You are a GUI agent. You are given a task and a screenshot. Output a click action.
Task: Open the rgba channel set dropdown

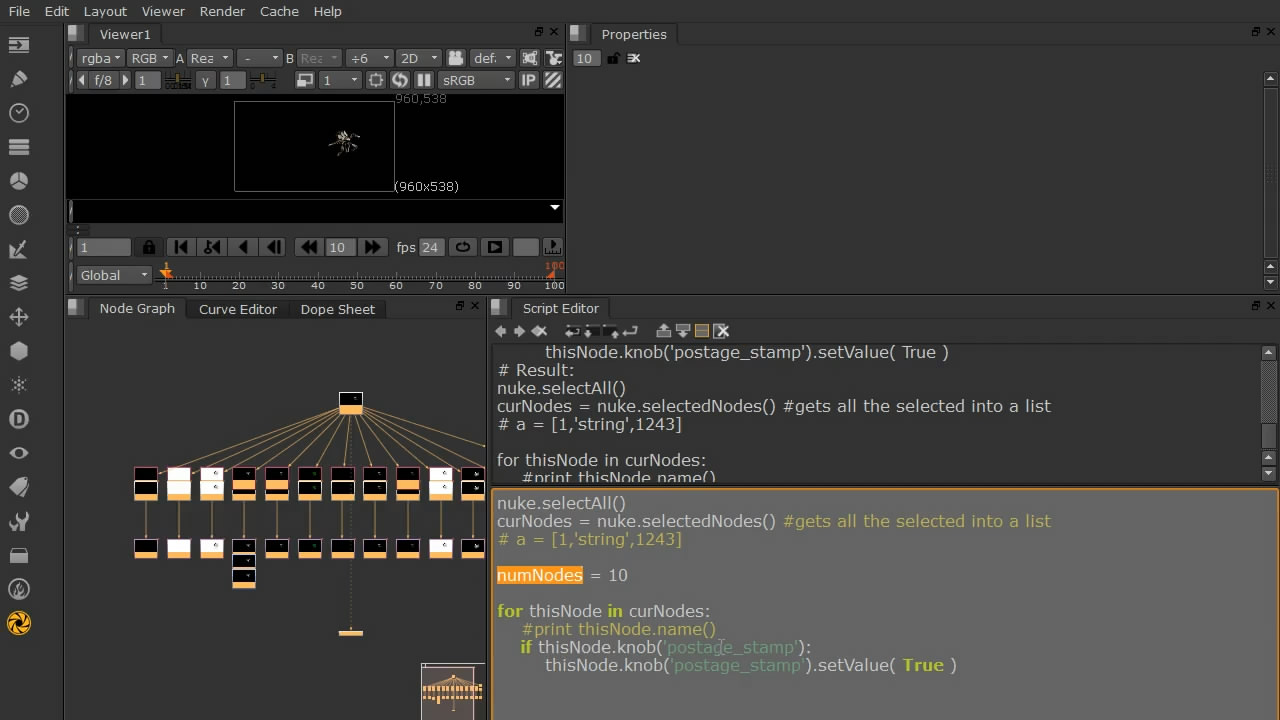(100, 58)
